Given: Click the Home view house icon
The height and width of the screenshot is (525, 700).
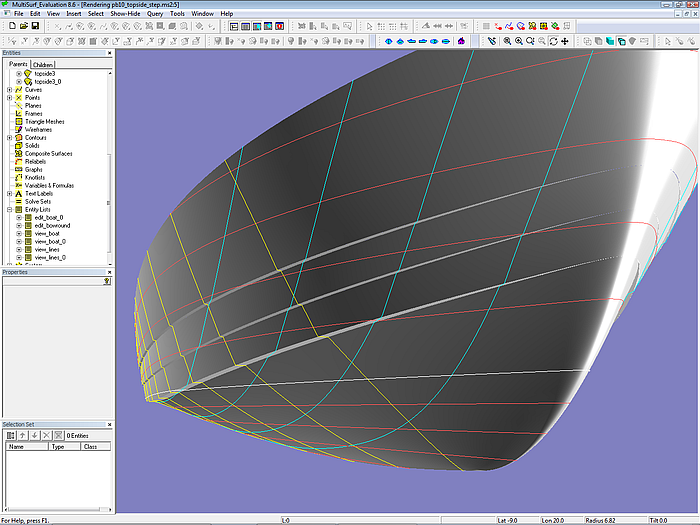Looking at the screenshot, I should (x=461, y=41).
